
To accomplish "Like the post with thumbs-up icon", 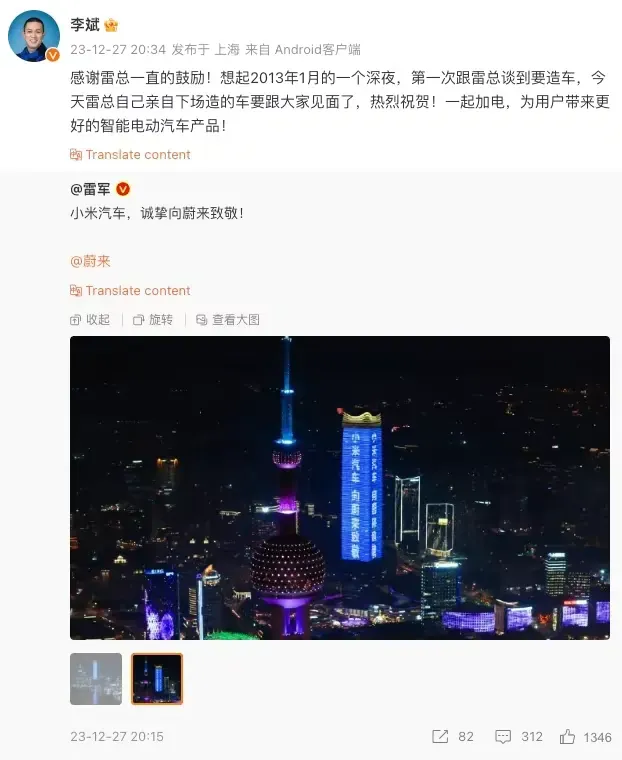I will 567,737.
